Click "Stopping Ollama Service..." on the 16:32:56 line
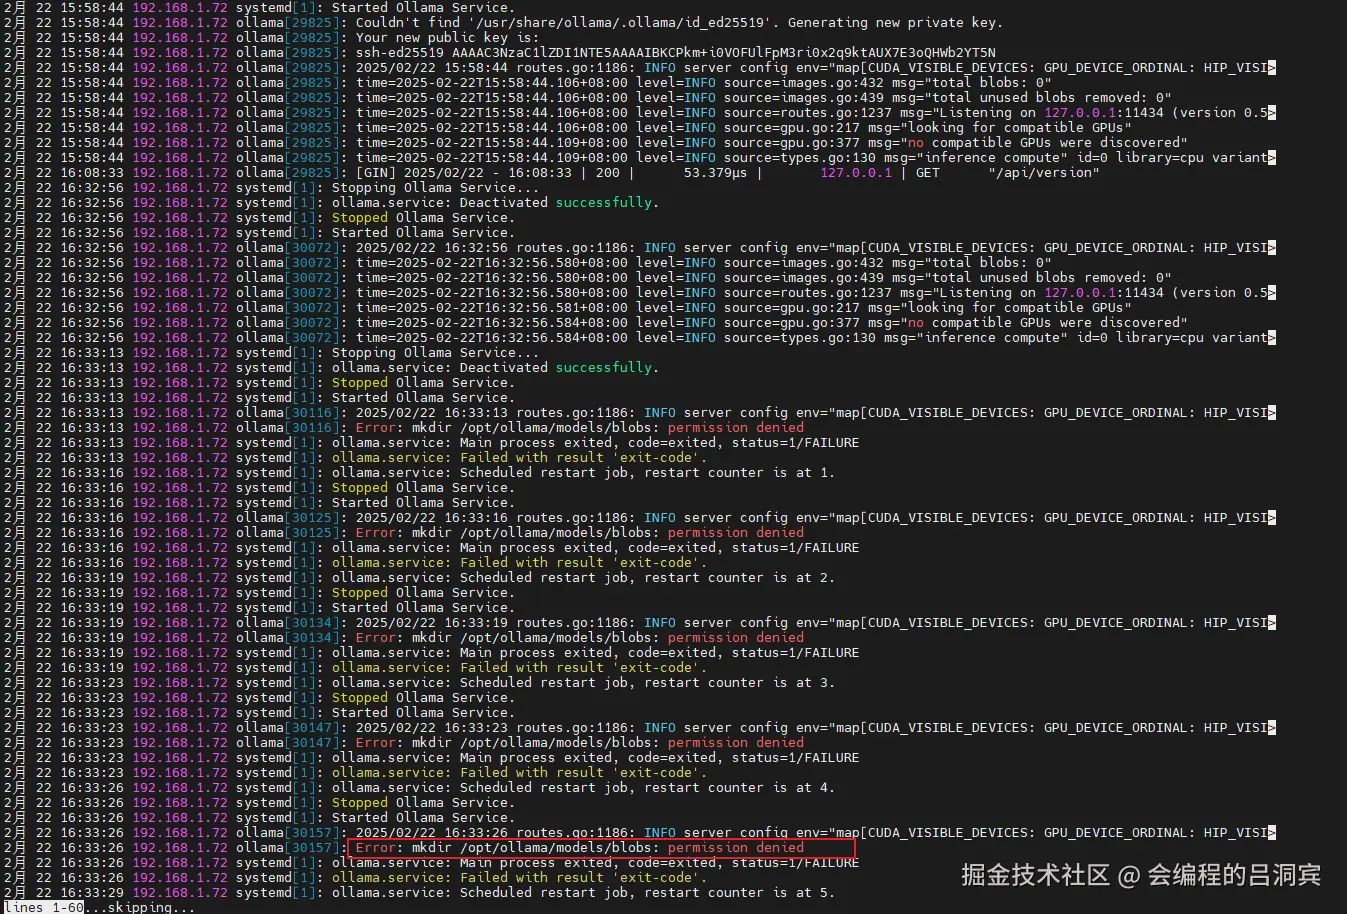 (435, 187)
